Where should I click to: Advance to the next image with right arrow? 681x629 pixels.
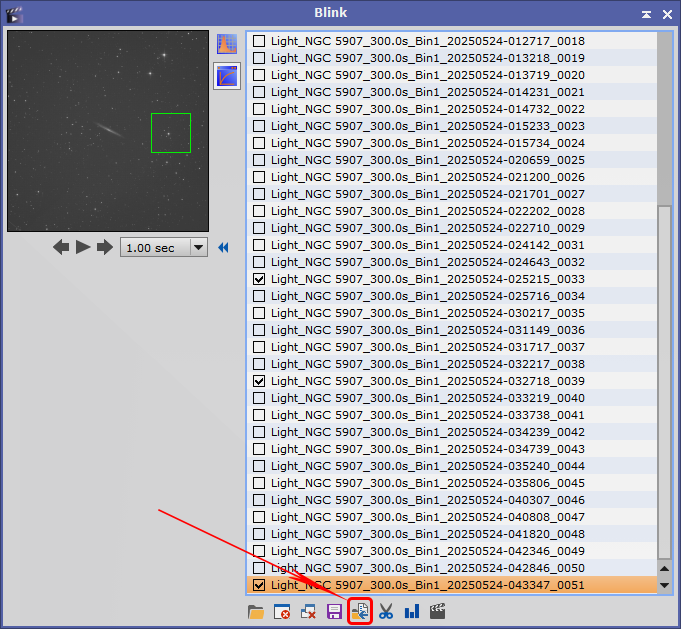coord(105,248)
